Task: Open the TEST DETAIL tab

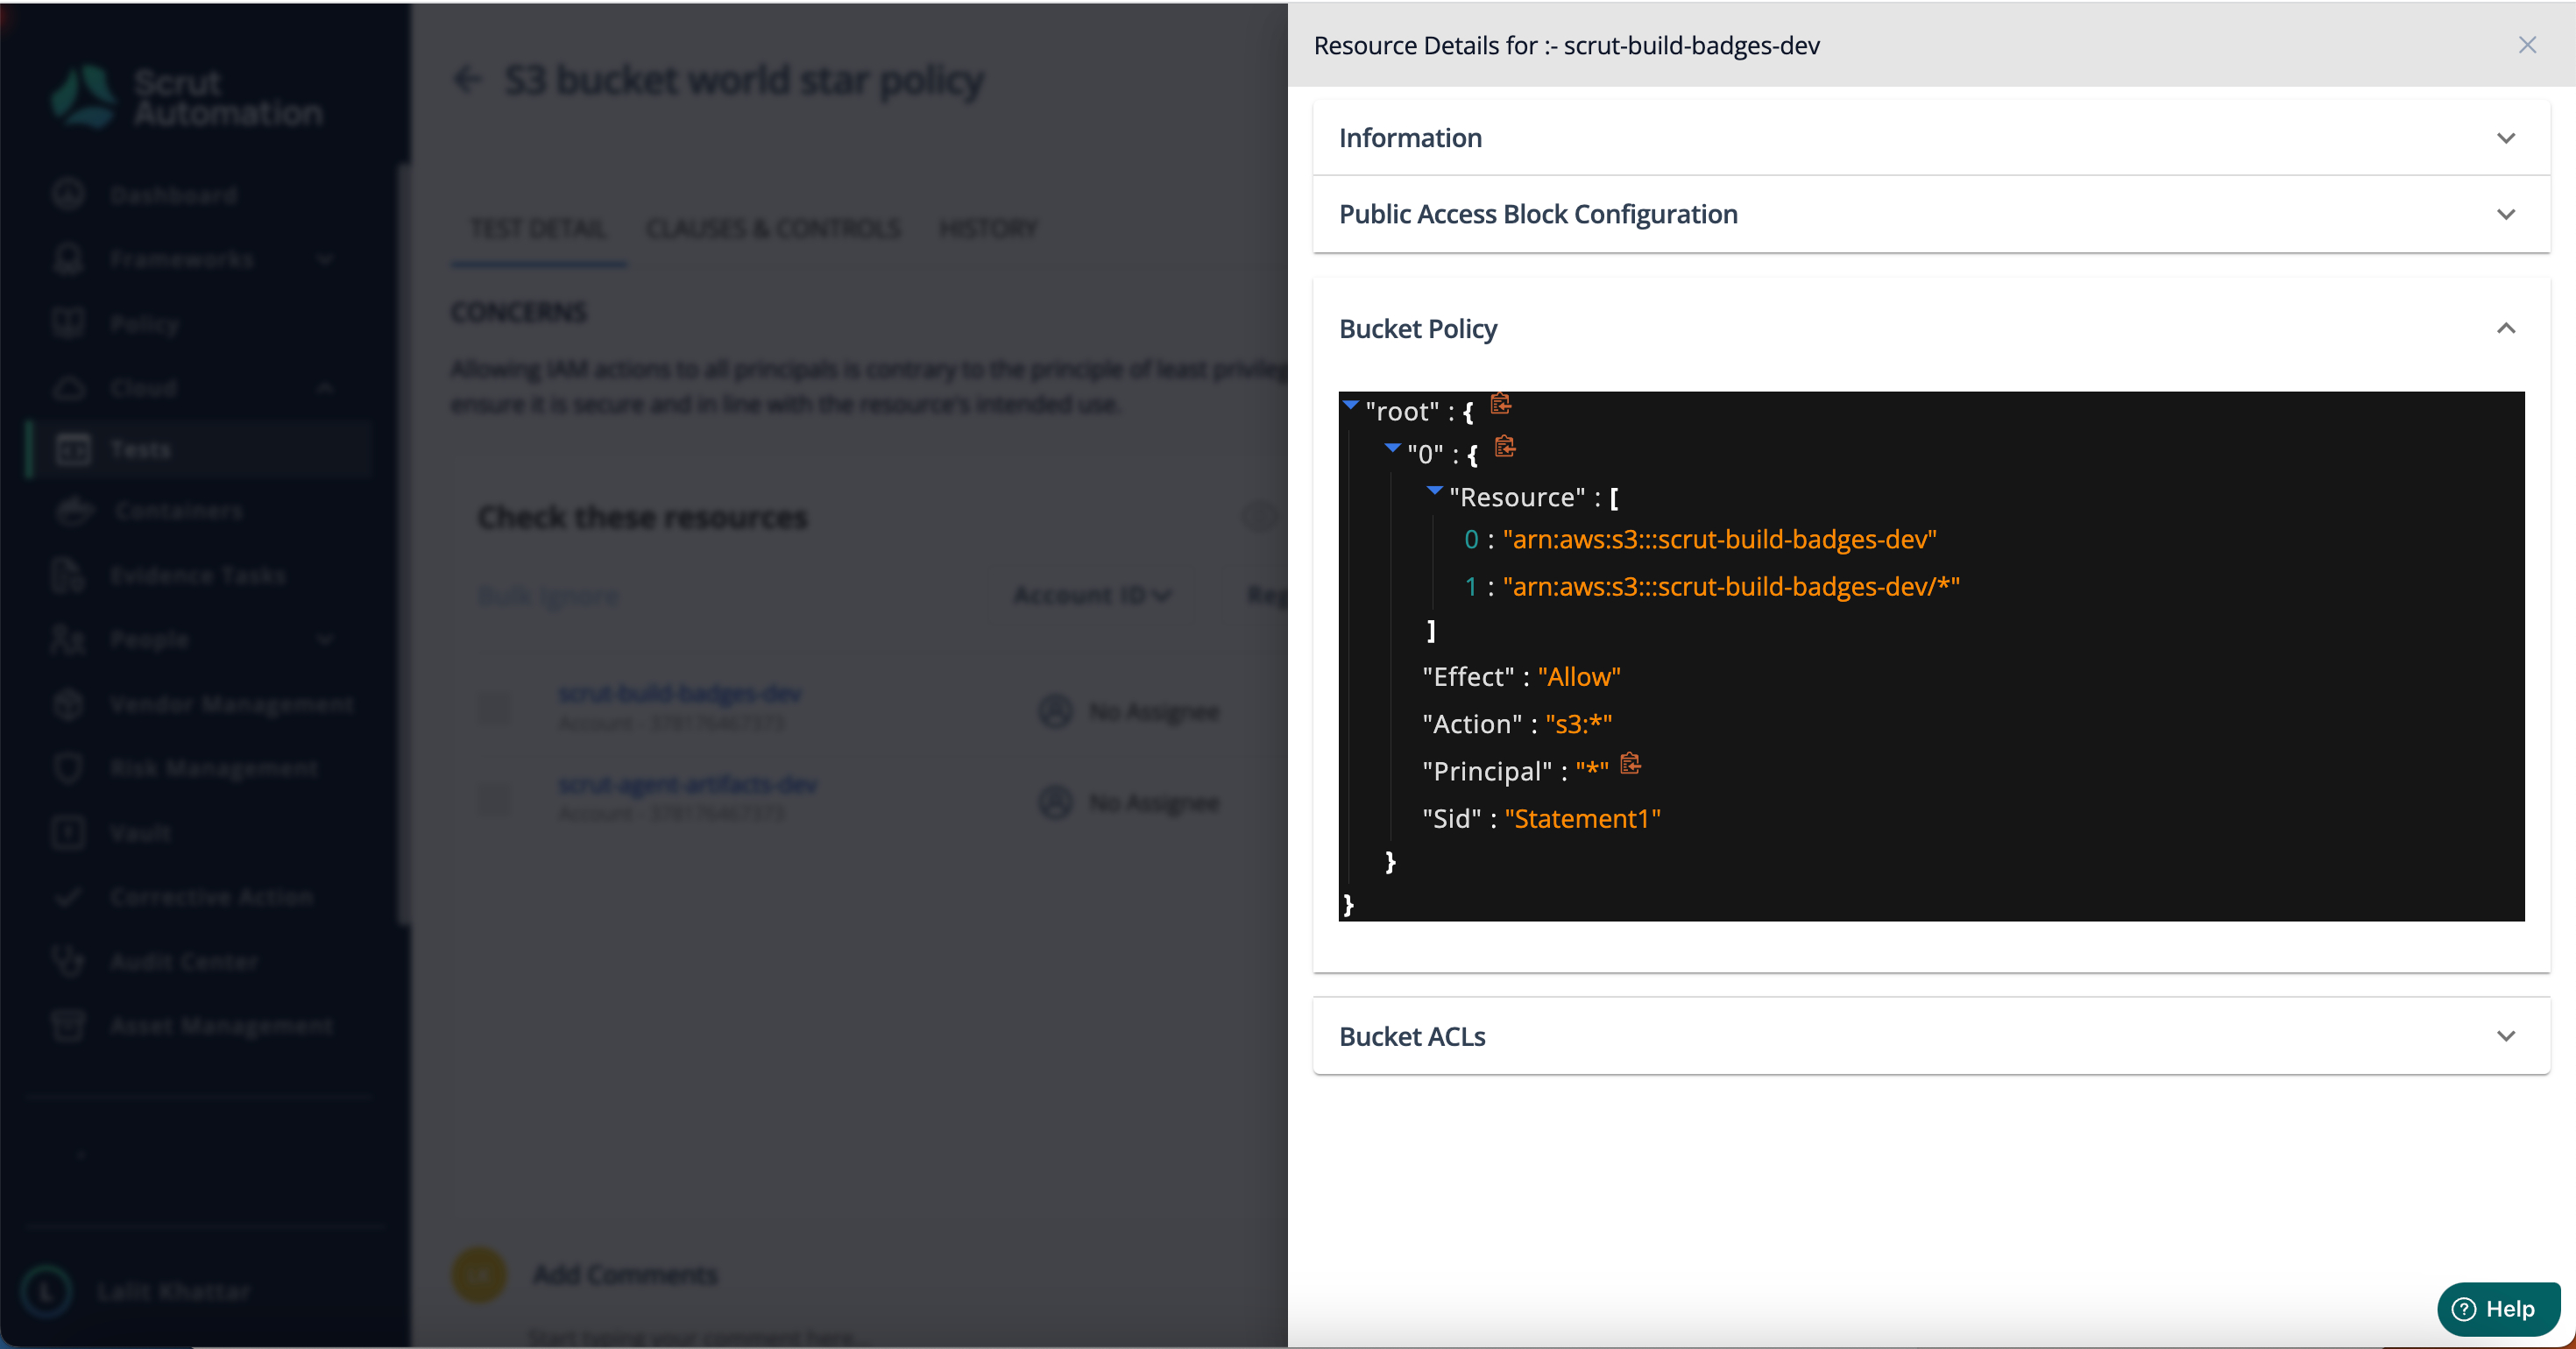Action: click(x=538, y=229)
